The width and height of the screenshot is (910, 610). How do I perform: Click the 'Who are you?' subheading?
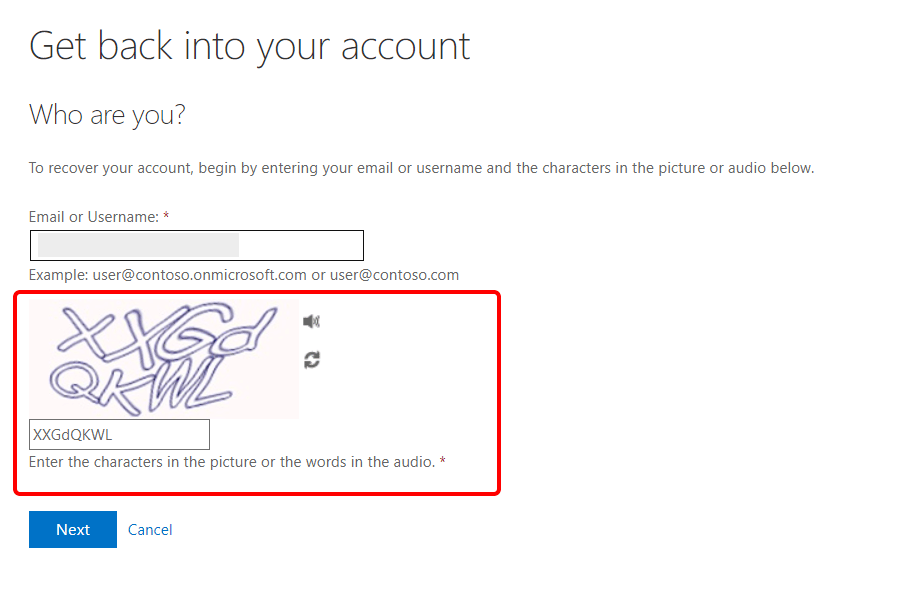[107, 115]
